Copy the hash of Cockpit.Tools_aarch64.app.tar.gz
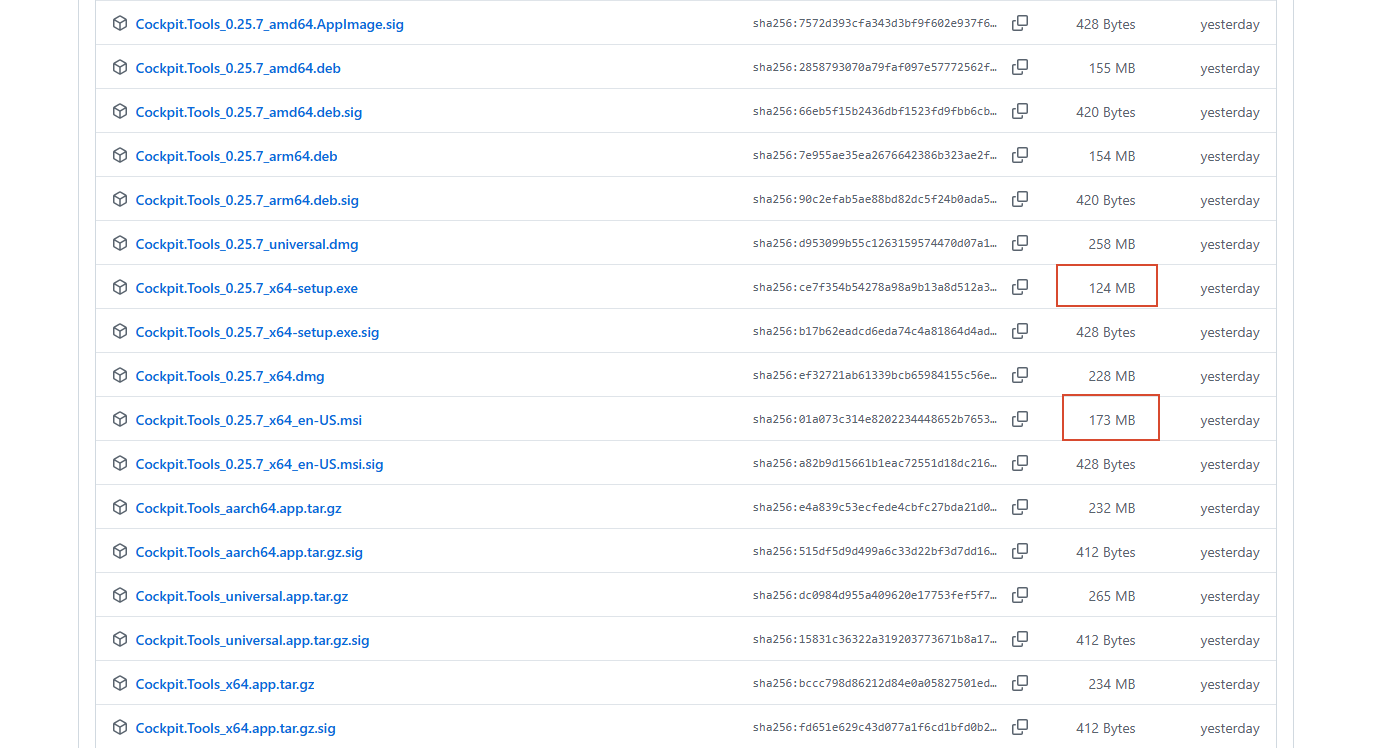Screen dimensions: 1391x748 pyautogui.click(x=1020, y=507)
